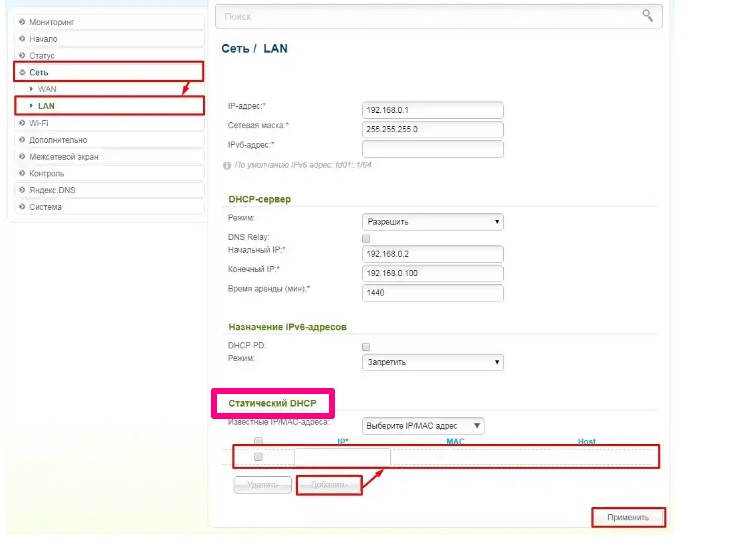Image resolution: width=741 pixels, height=548 pixels.
Task: Open the IPv6 Режим dropdown showing Запретить
Action: point(432,362)
